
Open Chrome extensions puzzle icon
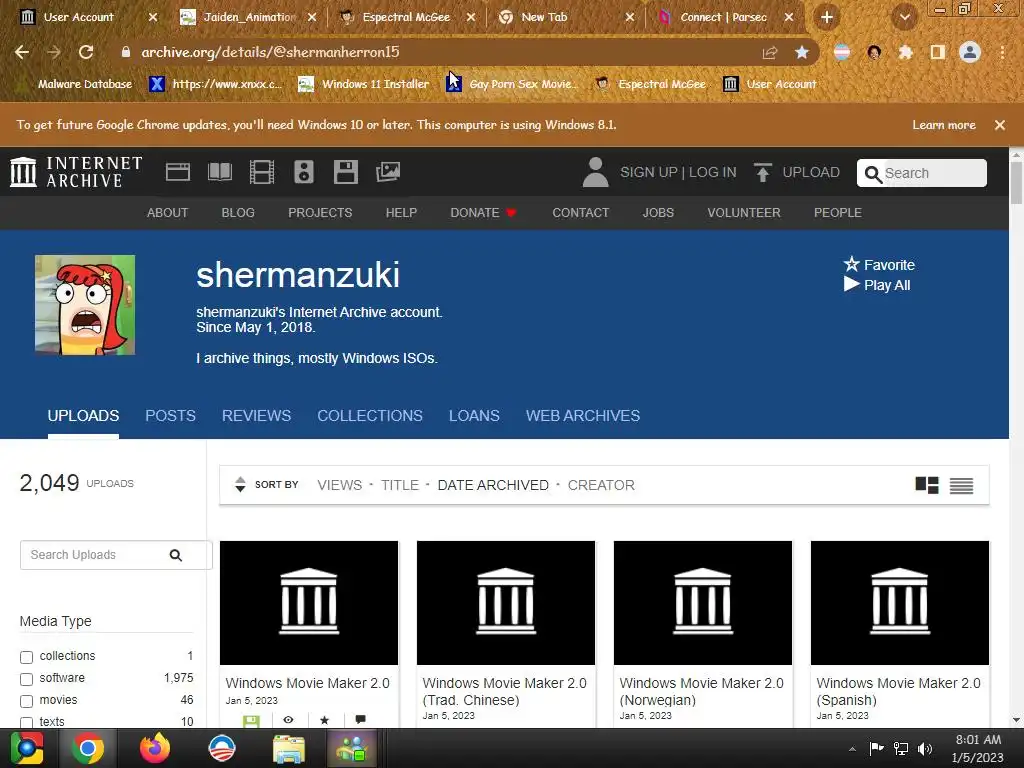pyautogui.click(x=906, y=52)
